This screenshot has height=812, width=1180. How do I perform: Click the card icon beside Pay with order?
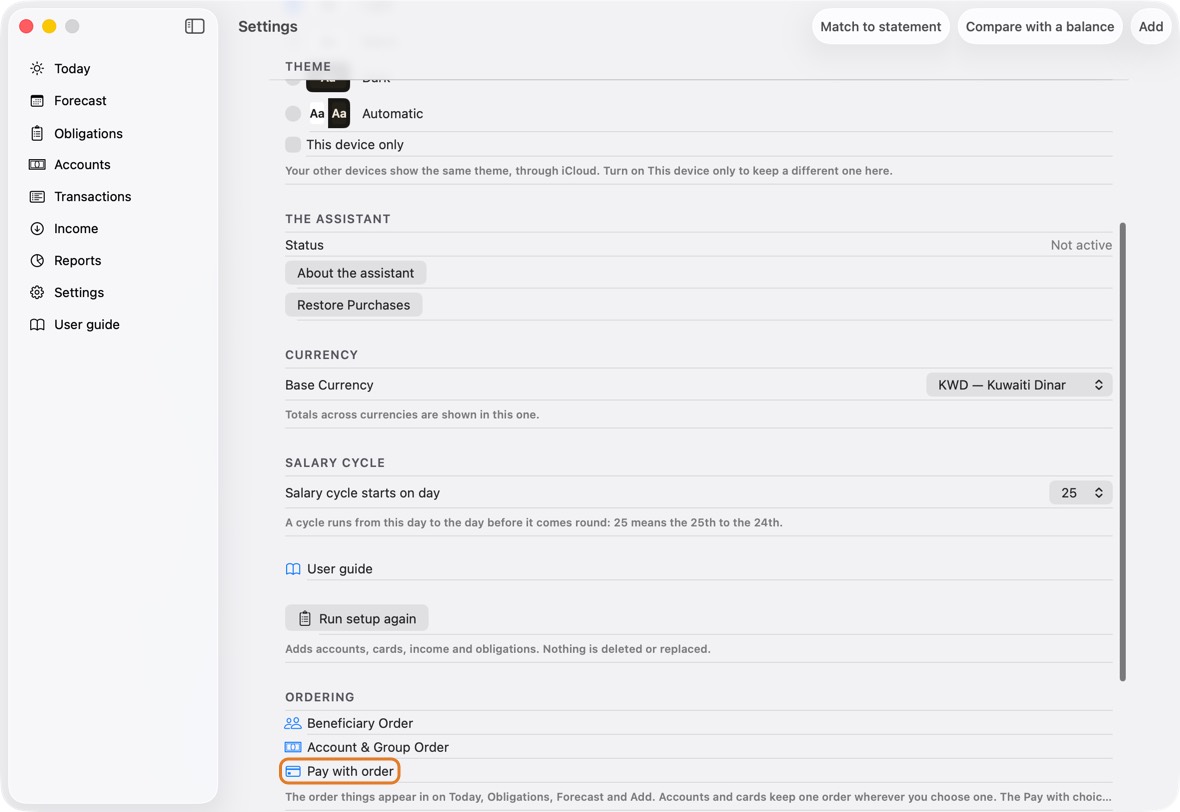pyautogui.click(x=293, y=771)
